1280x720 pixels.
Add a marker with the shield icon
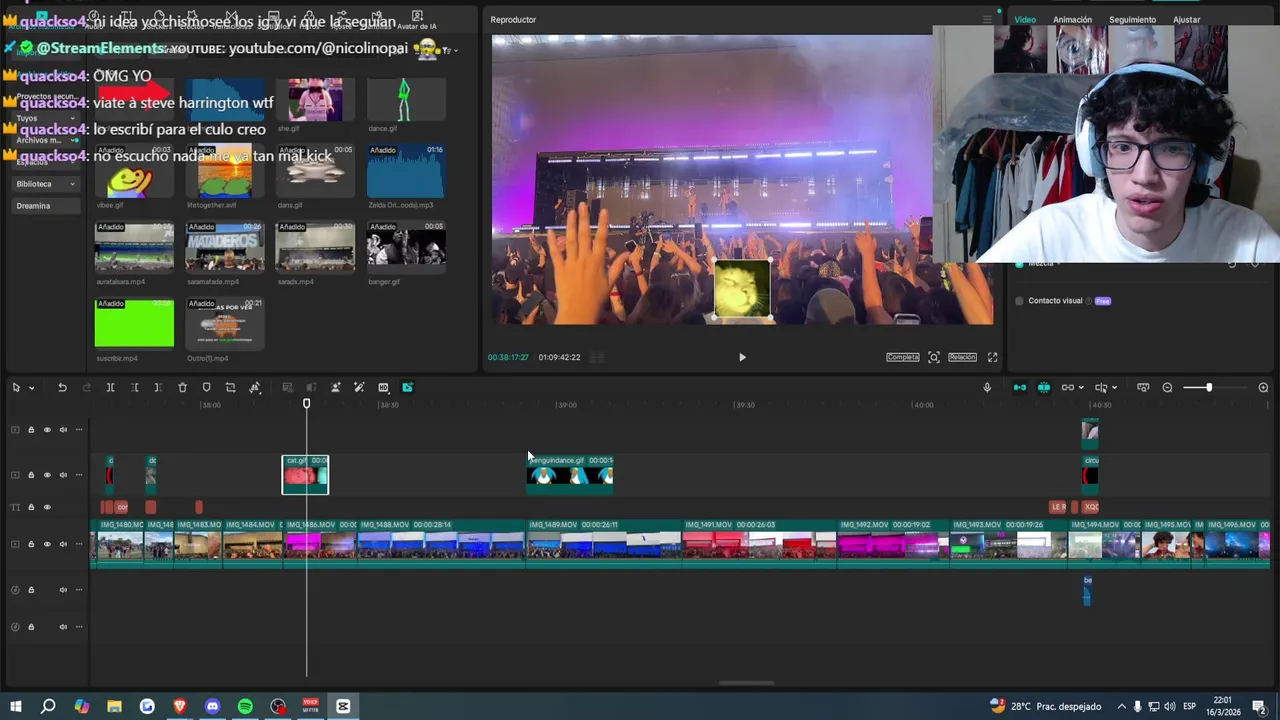point(206,388)
